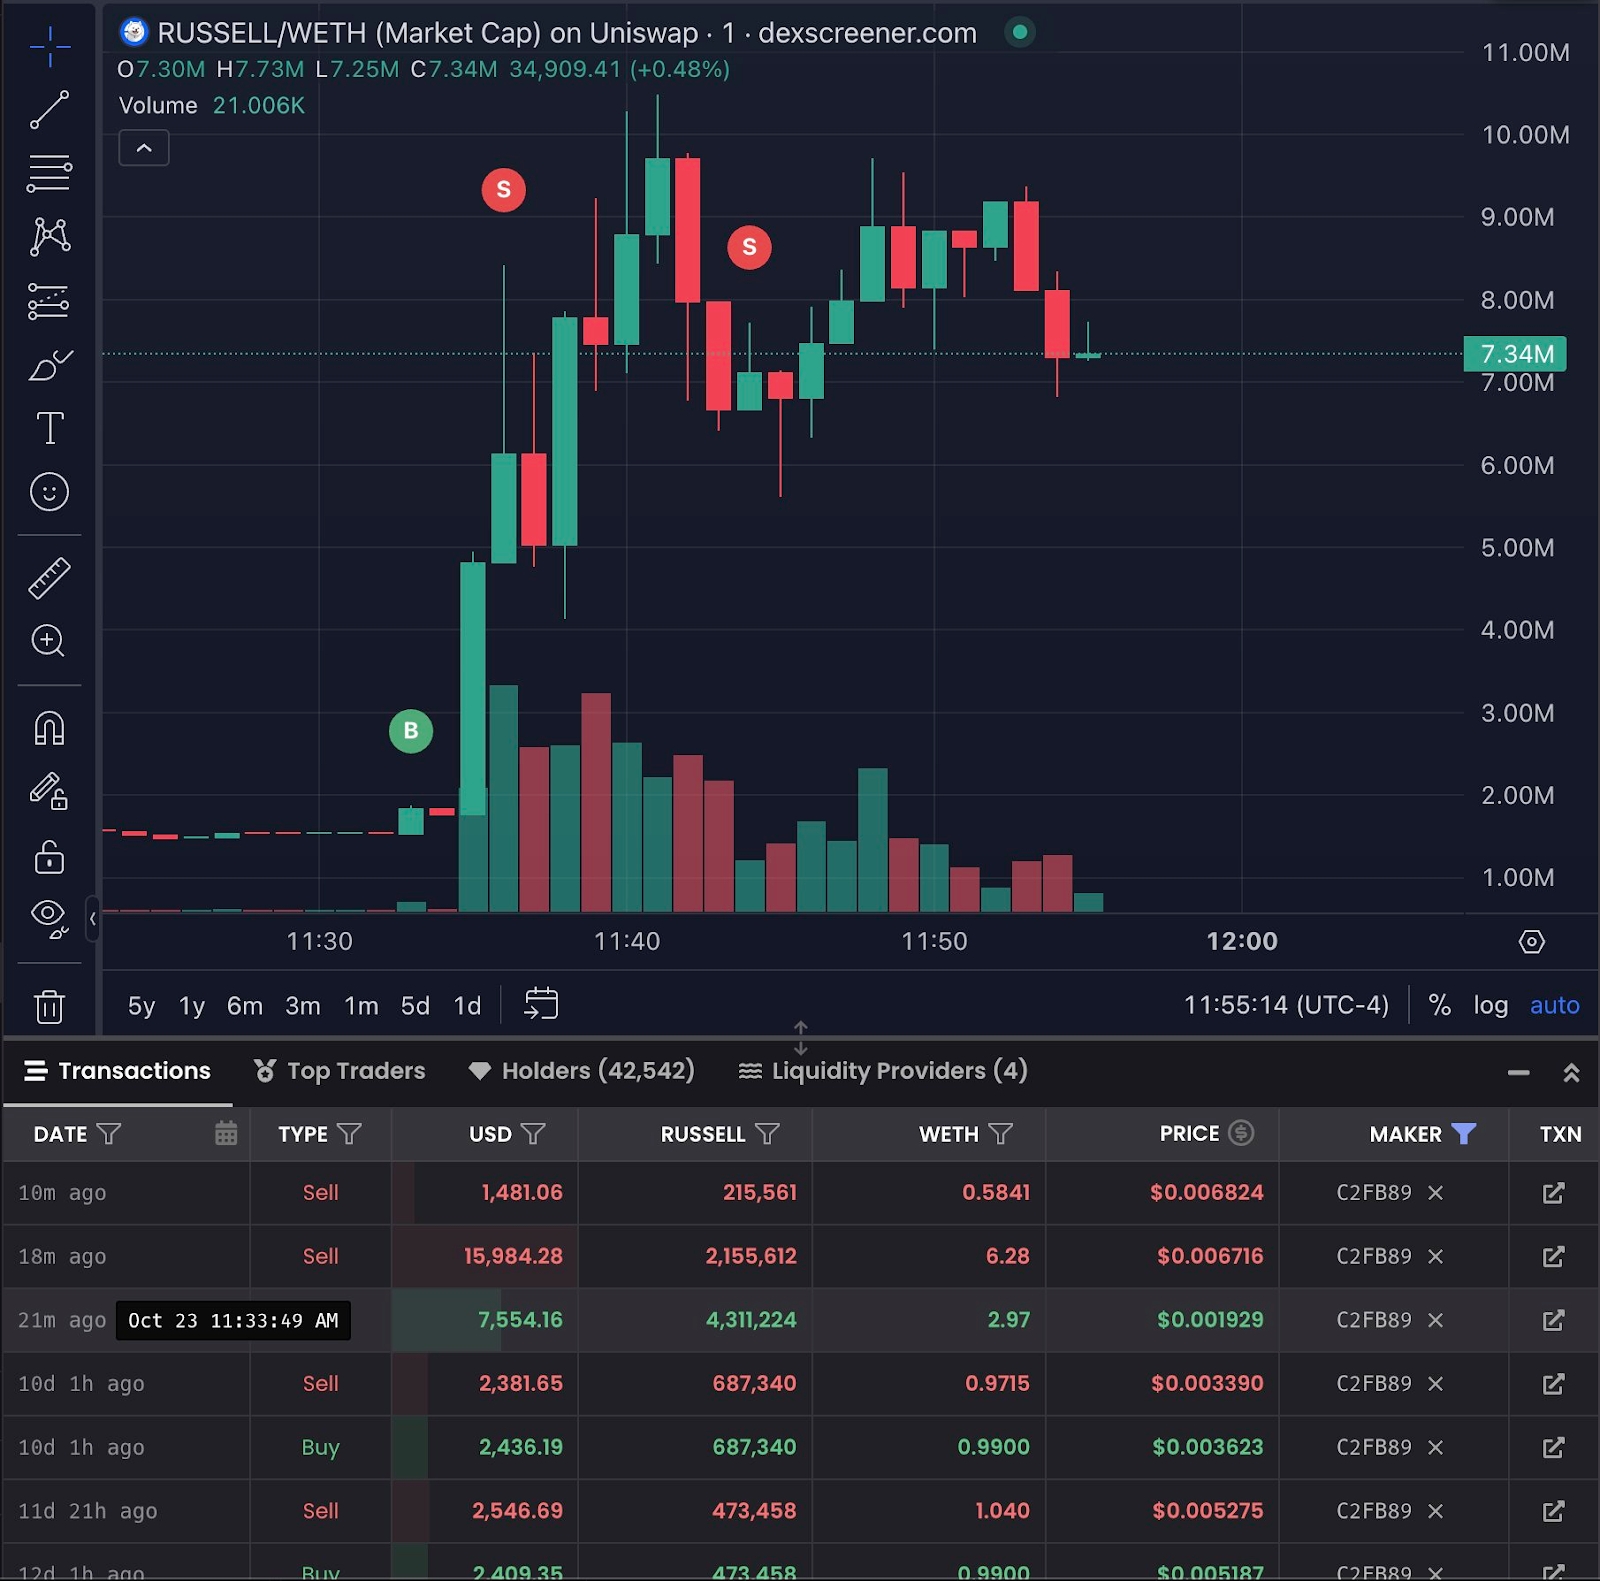
Task: Hide all drawings with eye icon
Action: pos(49,916)
